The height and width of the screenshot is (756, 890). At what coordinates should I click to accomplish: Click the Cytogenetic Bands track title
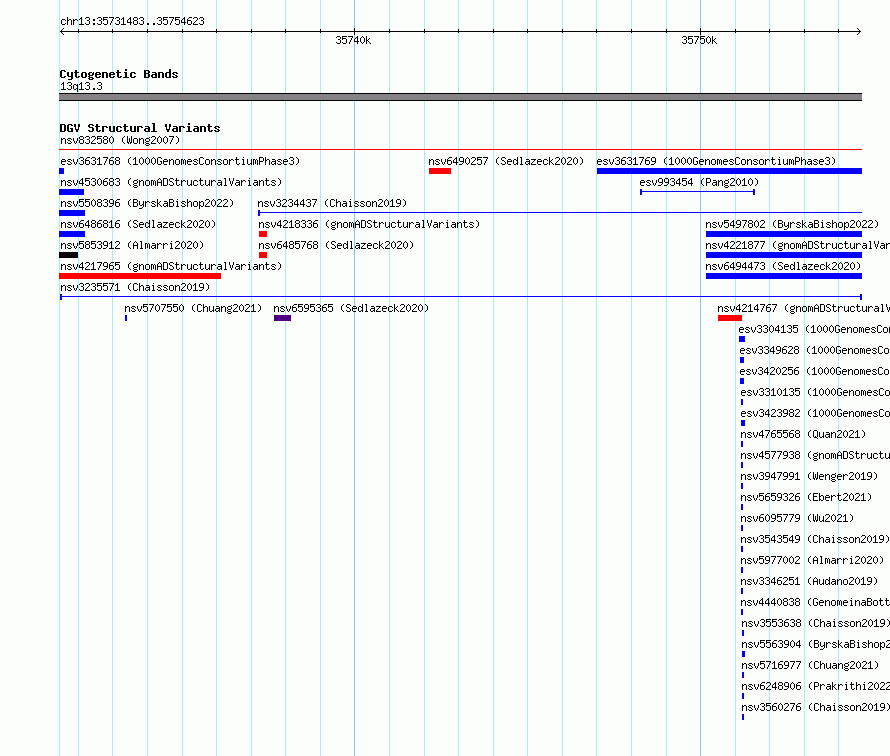click(119, 74)
